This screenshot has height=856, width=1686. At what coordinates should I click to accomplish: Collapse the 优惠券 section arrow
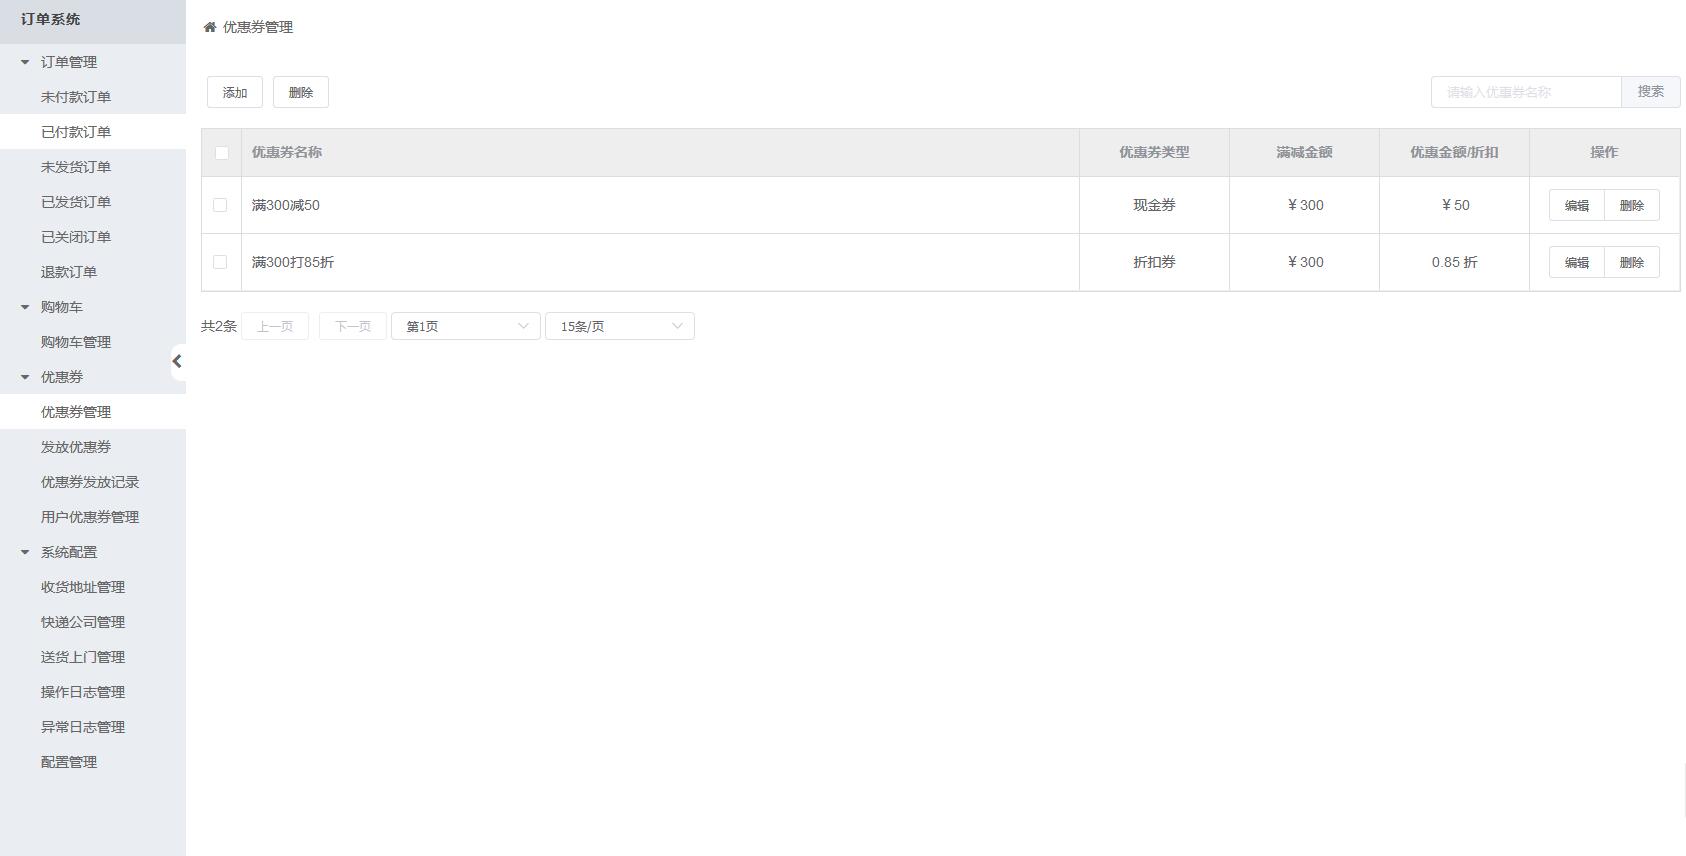pos(25,377)
